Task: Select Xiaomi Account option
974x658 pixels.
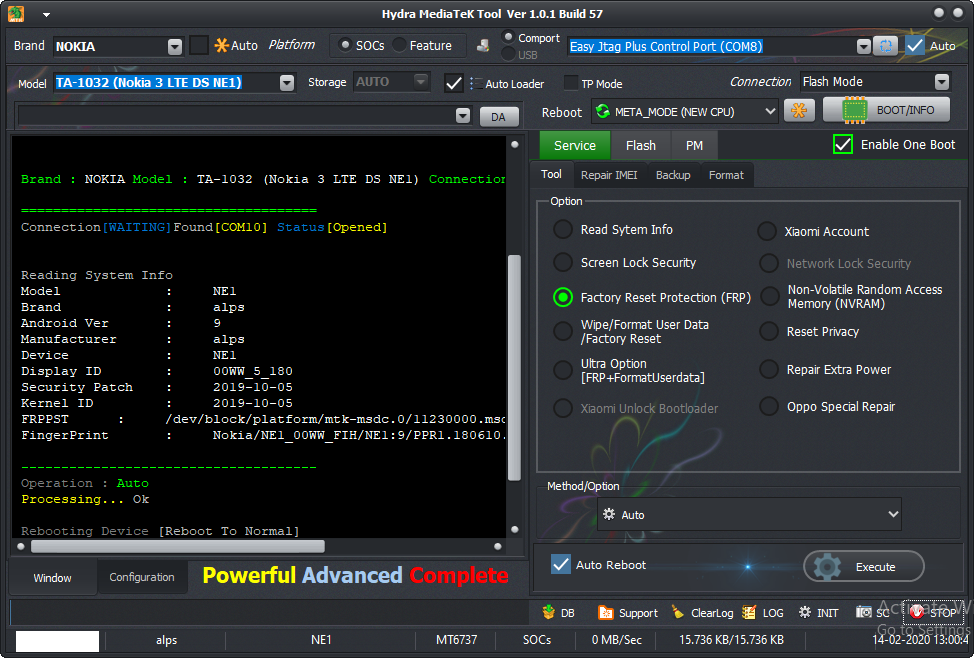Action: pos(767,231)
